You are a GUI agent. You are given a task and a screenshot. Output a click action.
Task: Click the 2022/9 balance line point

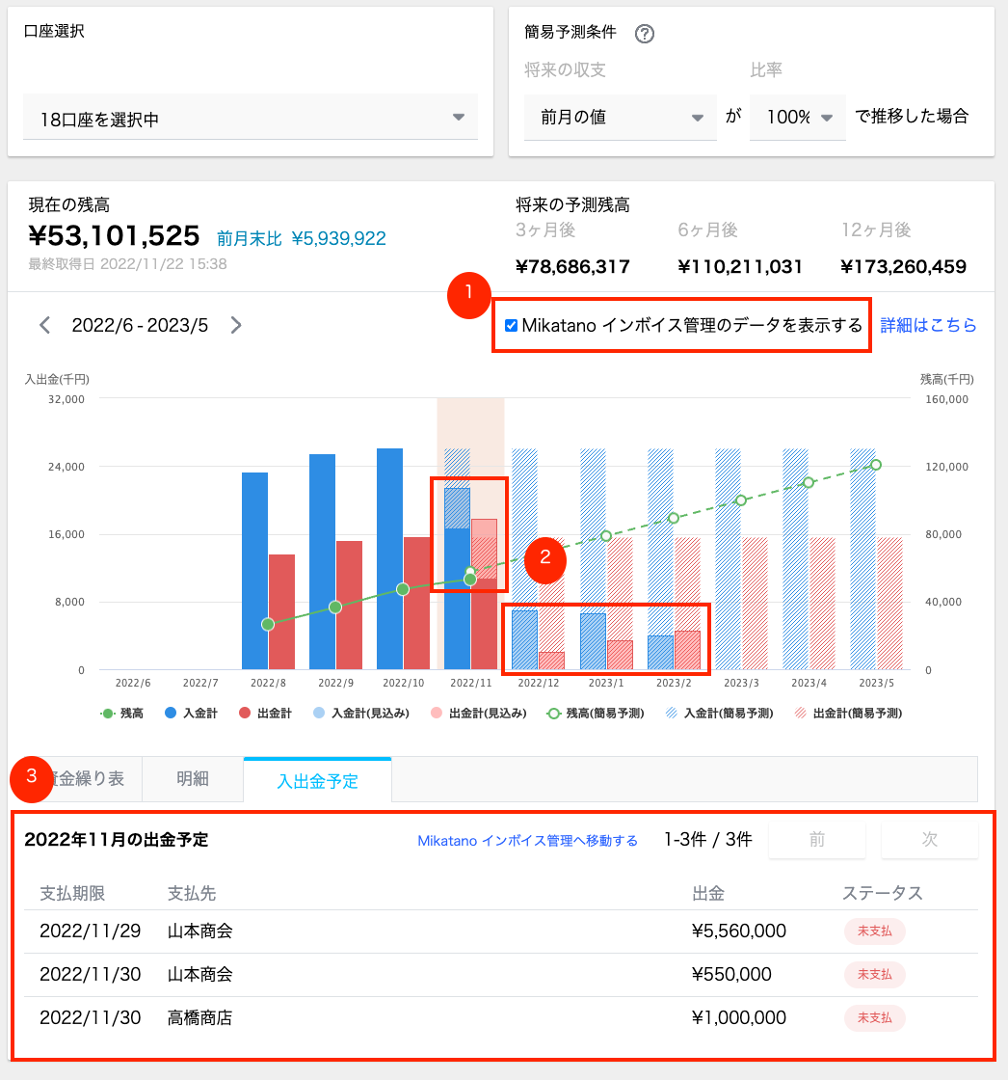click(335, 607)
